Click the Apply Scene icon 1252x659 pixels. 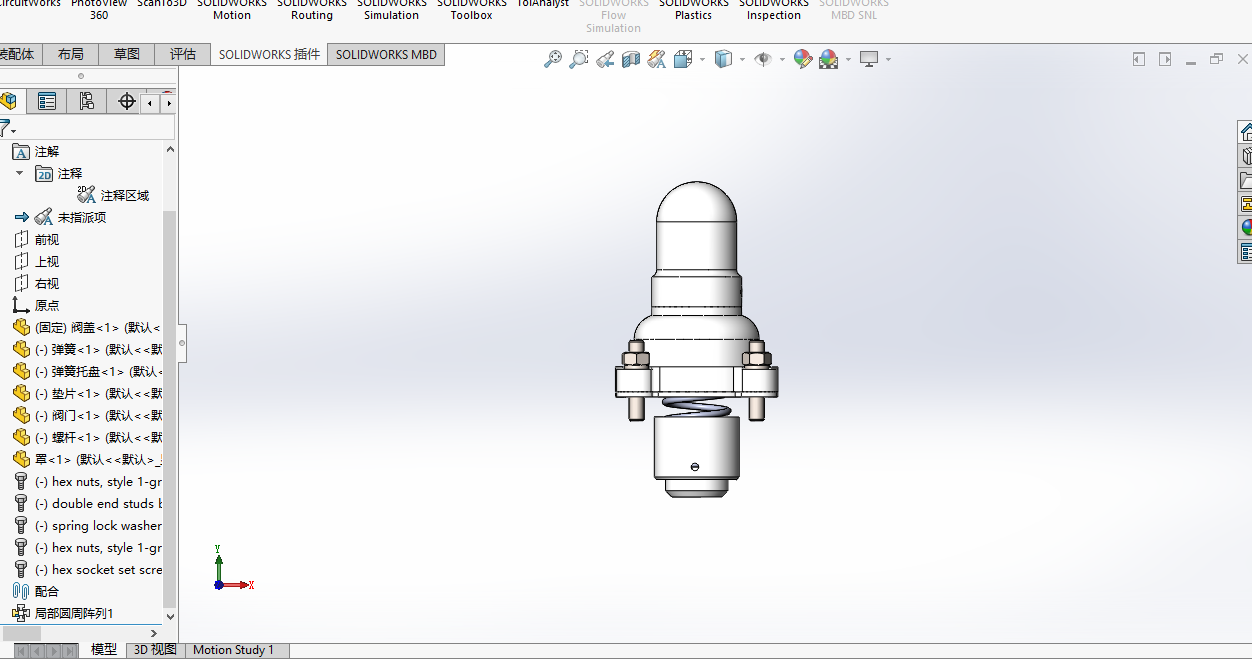coord(826,59)
